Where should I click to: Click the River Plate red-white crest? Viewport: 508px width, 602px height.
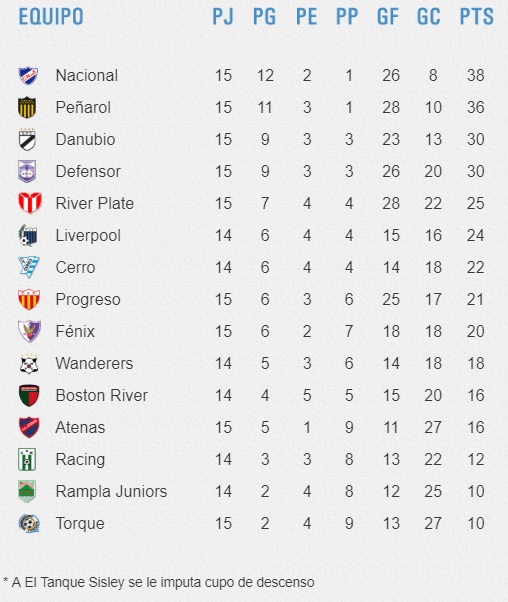tap(30, 203)
